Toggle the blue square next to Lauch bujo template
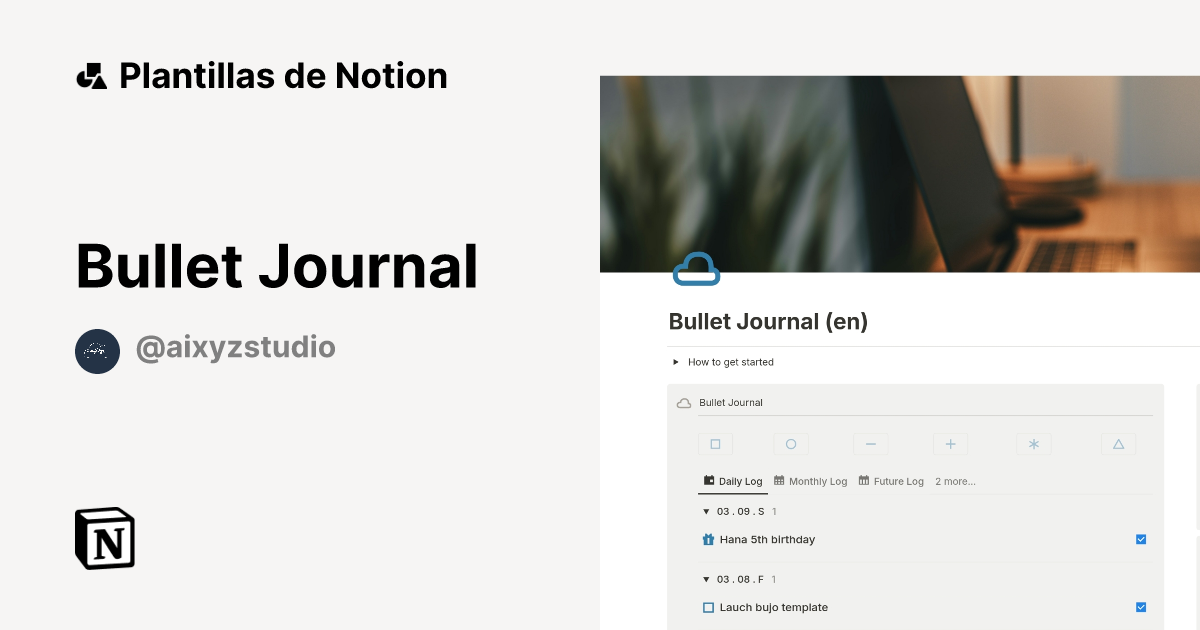1200x630 pixels. pos(708,607)
